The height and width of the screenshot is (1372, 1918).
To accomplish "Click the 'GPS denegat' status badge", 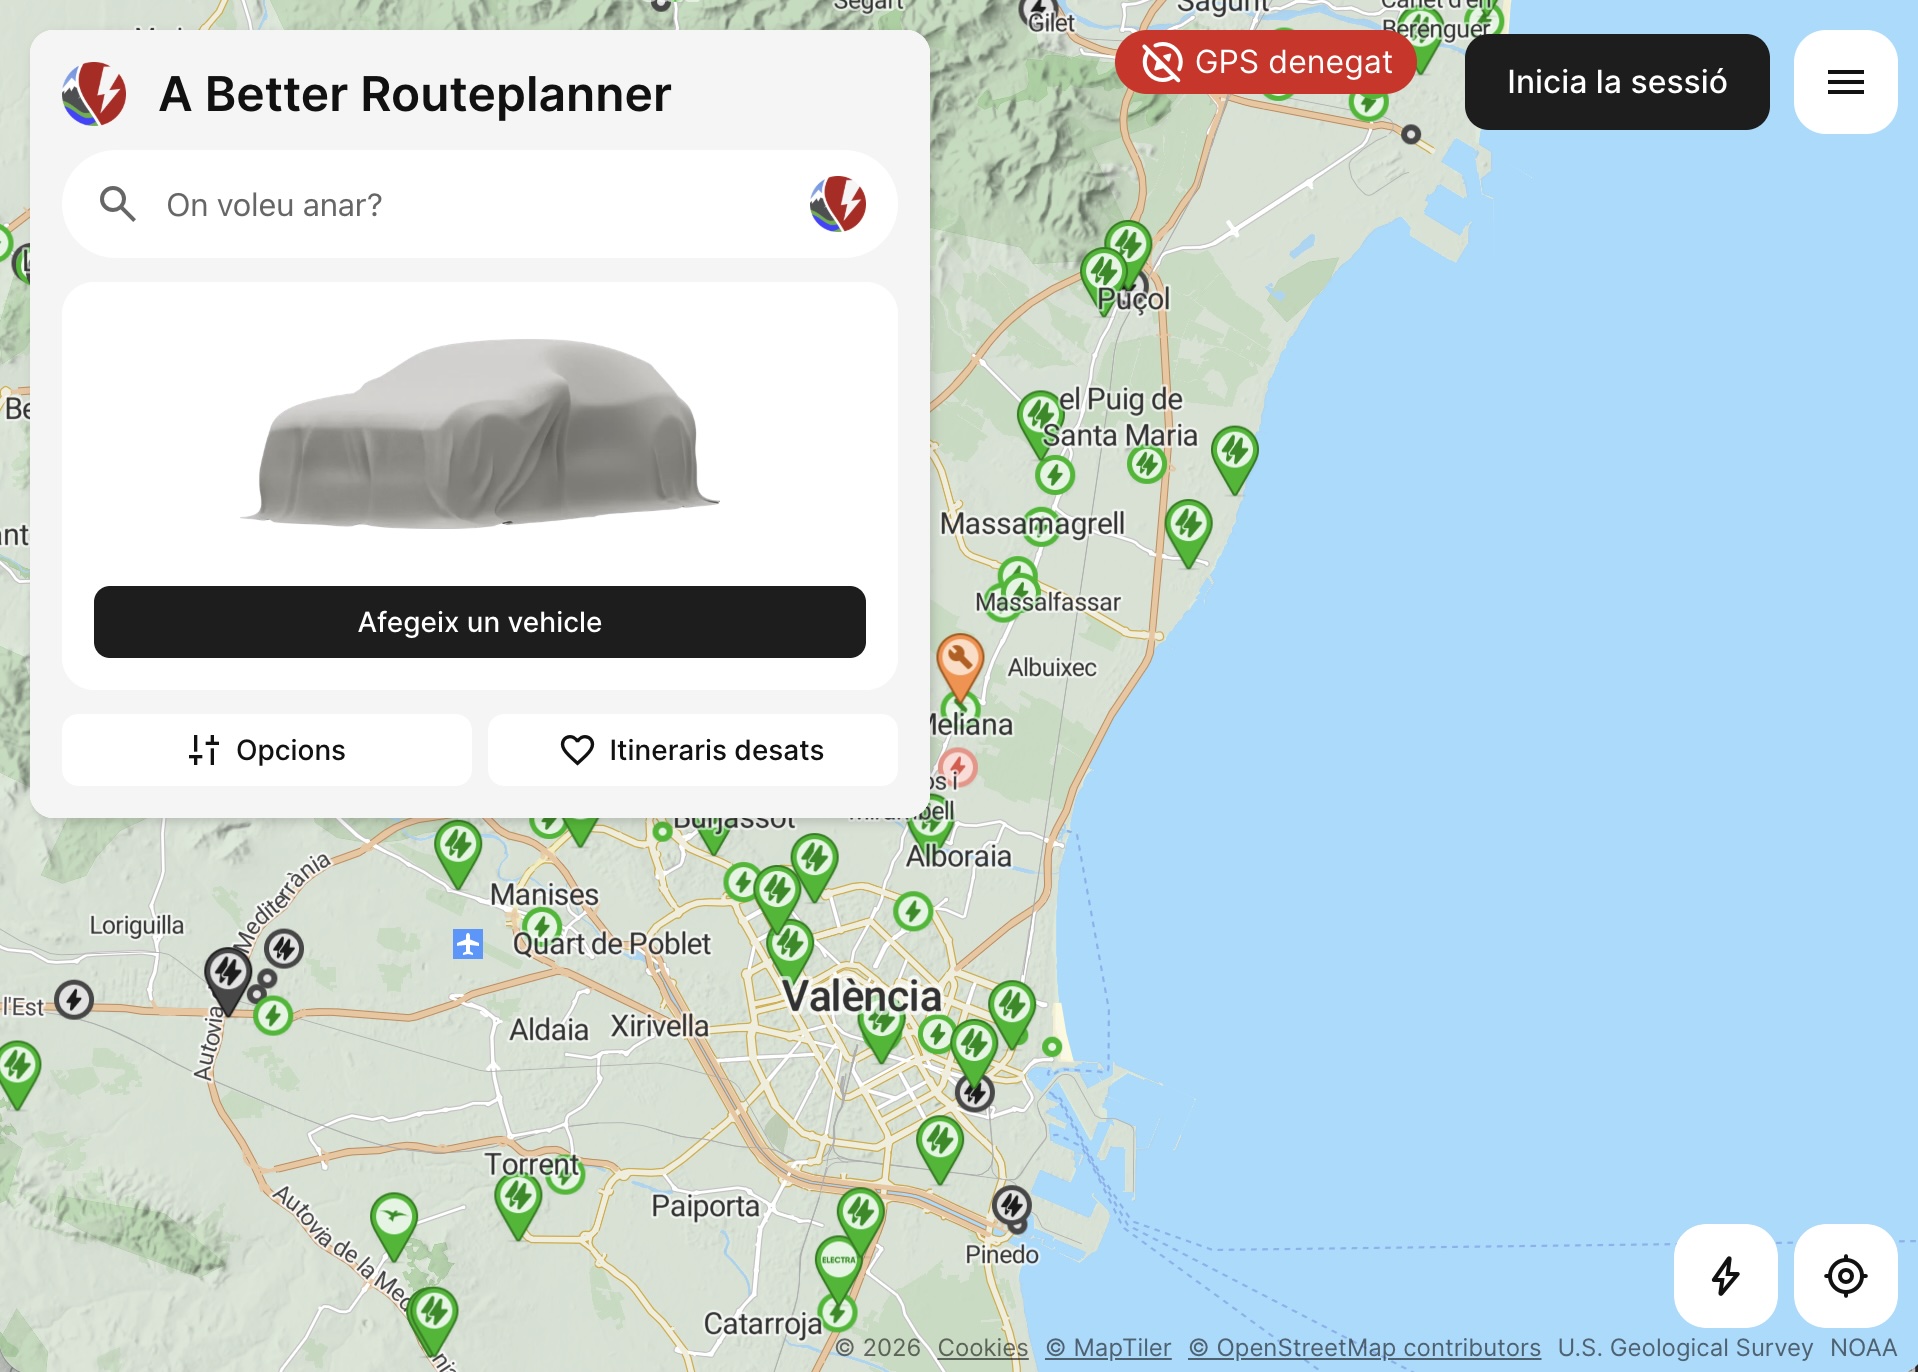I will coord(1266,62).
